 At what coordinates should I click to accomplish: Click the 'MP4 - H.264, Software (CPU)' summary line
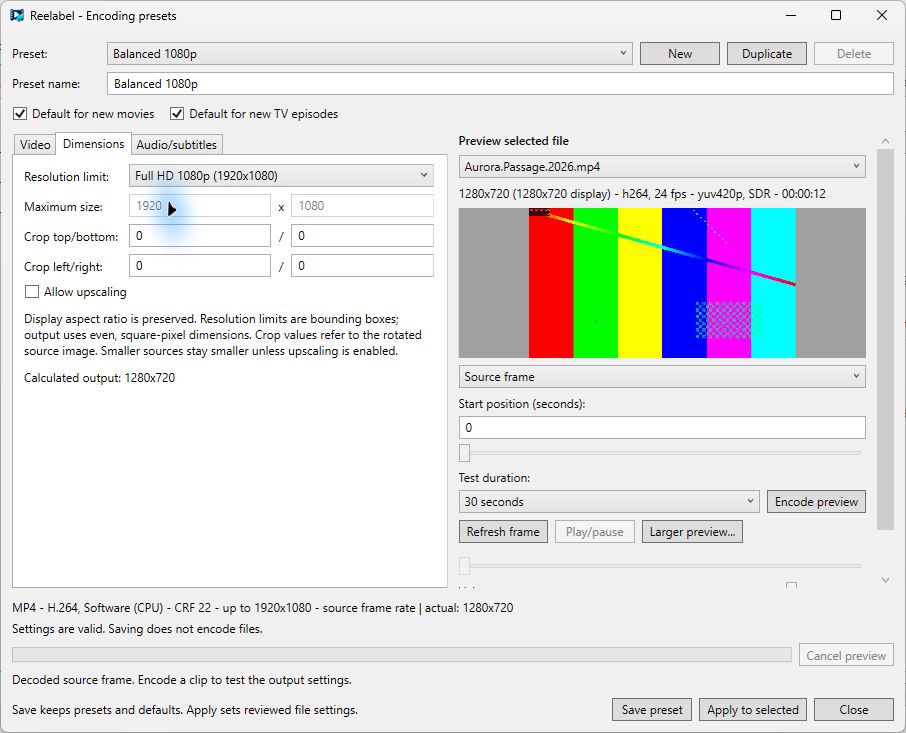263,608
